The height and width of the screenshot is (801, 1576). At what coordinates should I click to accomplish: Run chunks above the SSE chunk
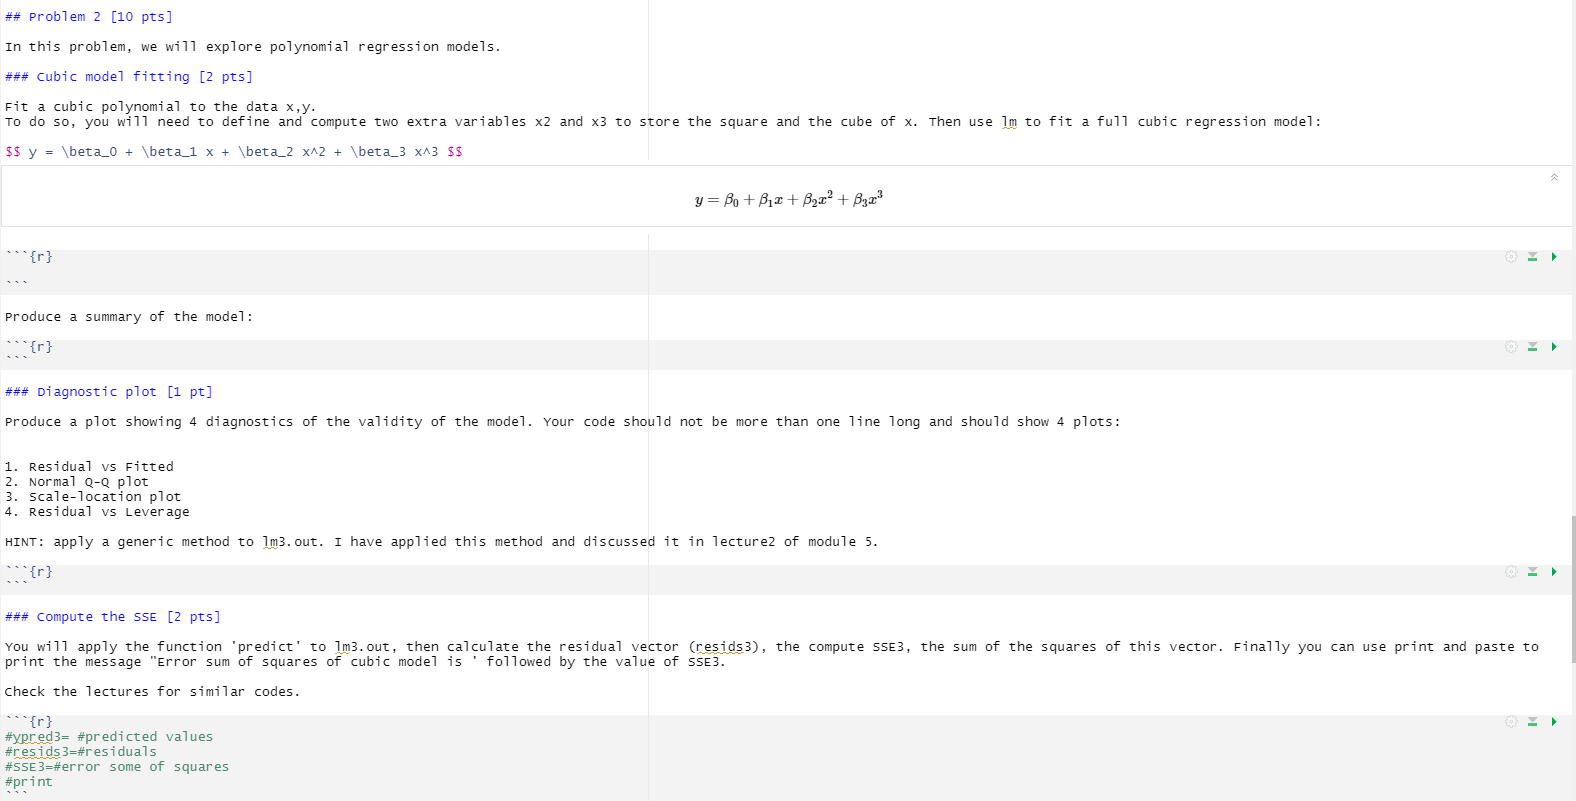[1531, 721]
